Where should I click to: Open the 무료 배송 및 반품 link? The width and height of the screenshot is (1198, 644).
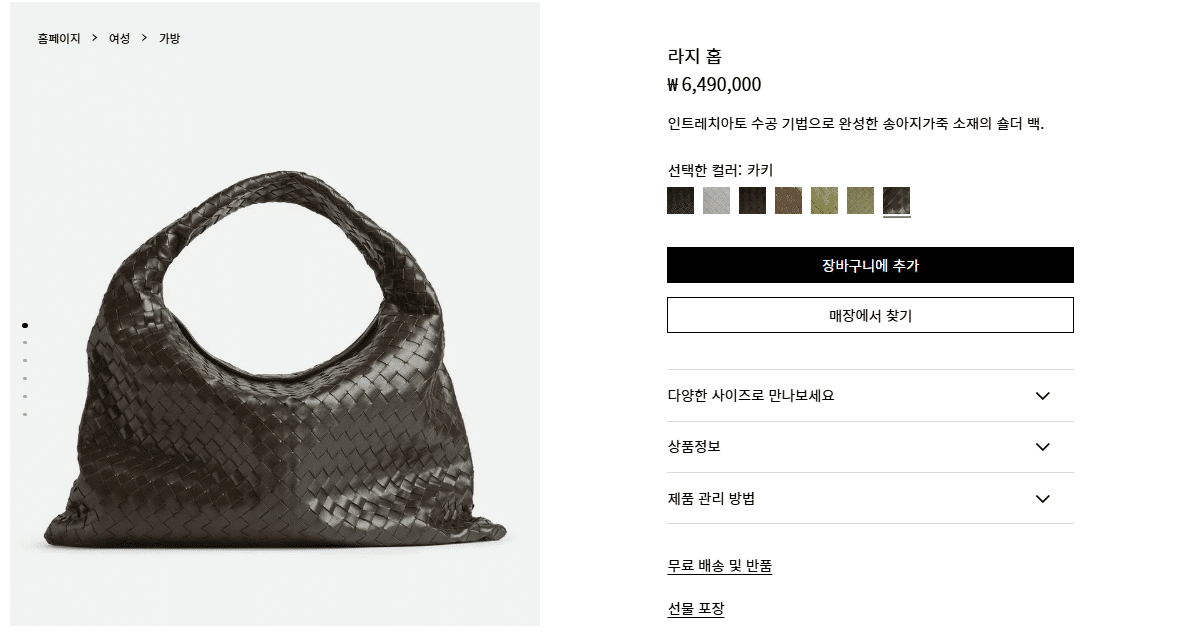tap(720, 566)
